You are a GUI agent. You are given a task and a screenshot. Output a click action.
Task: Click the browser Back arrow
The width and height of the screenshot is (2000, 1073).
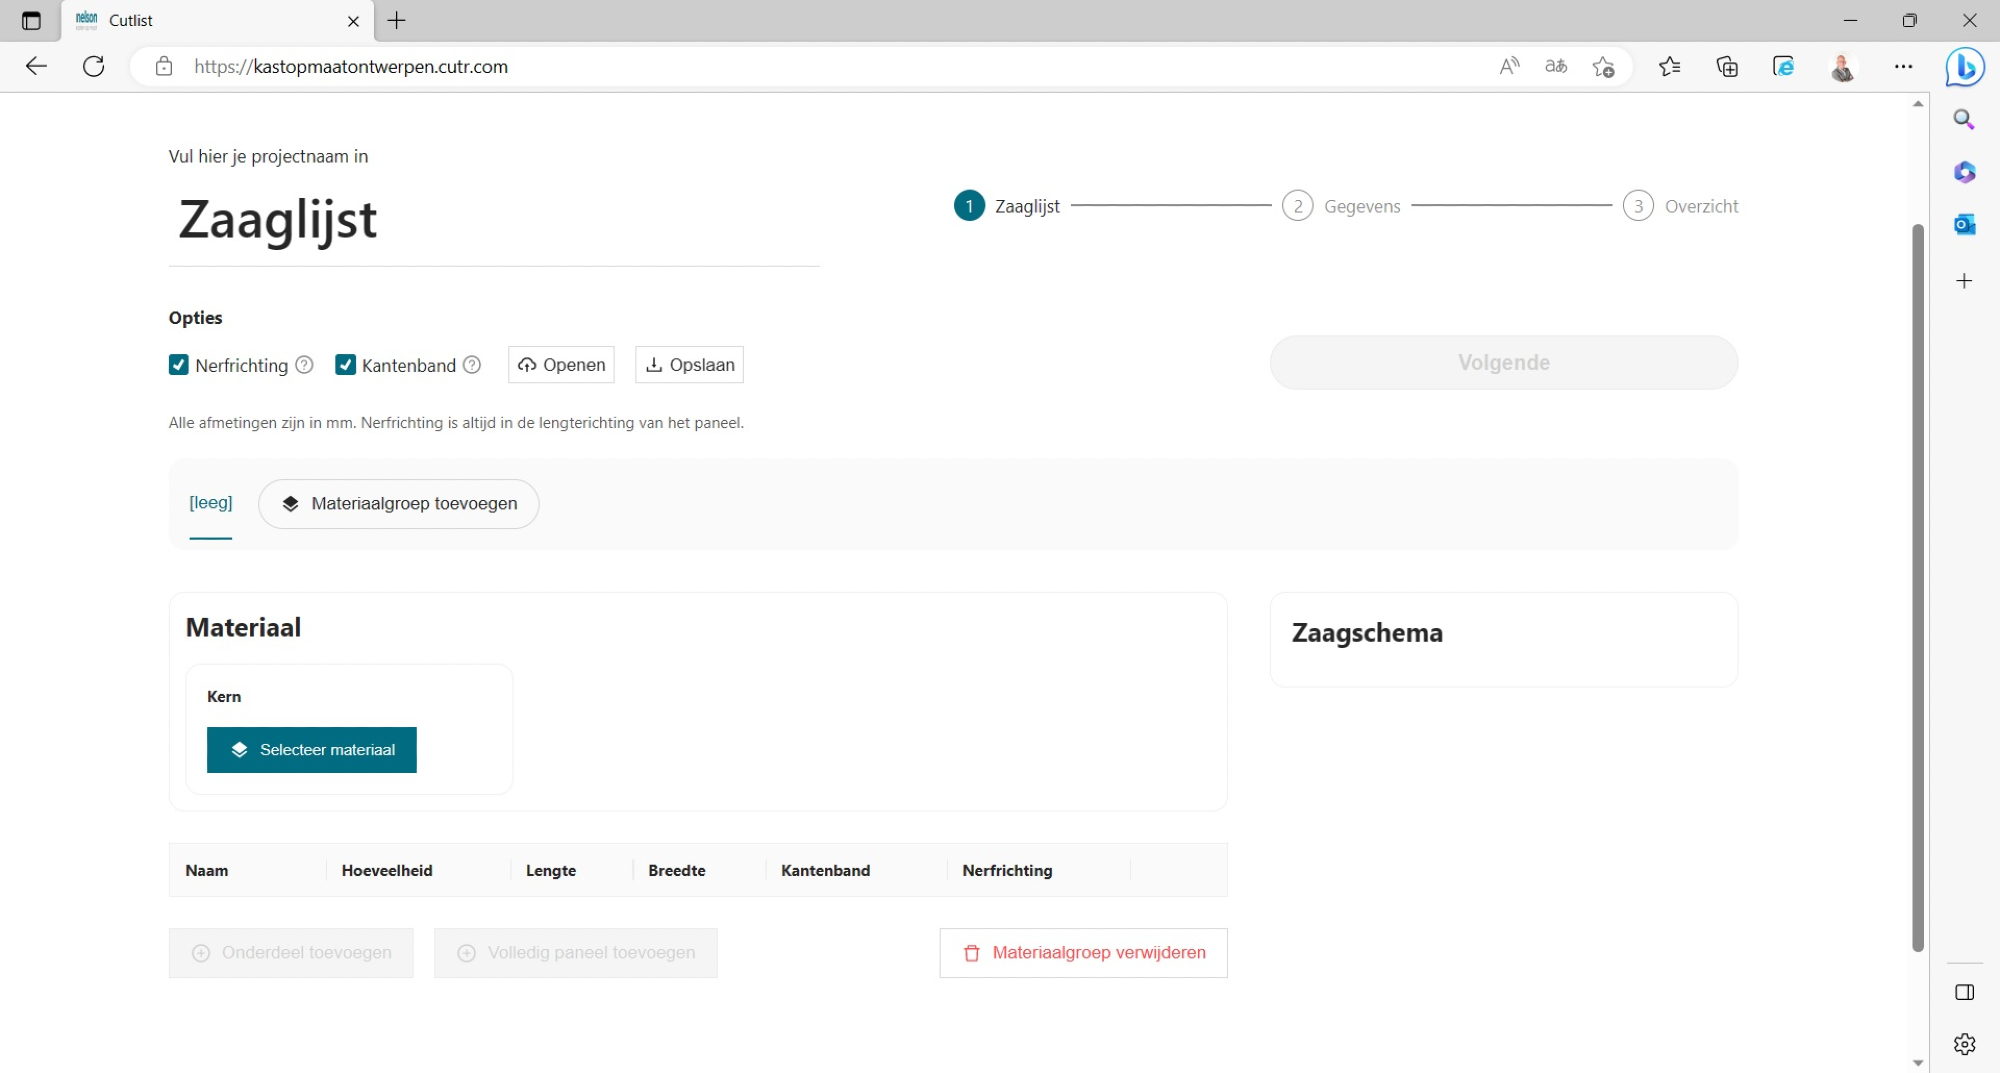click(x=36, y=66)
